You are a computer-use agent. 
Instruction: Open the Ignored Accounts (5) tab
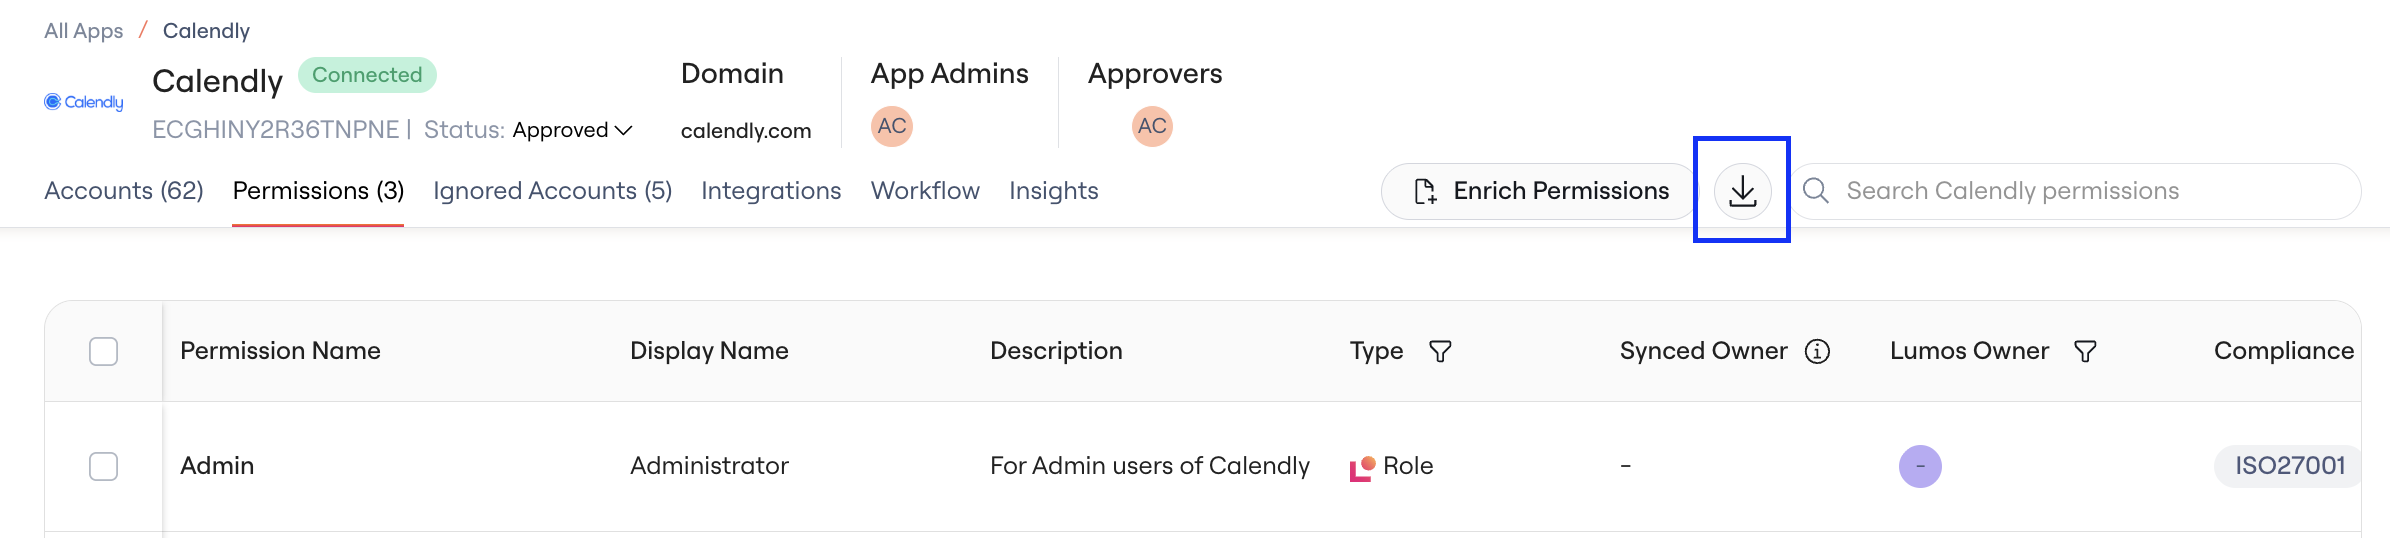pyautogui.click(x=552, y=190)
